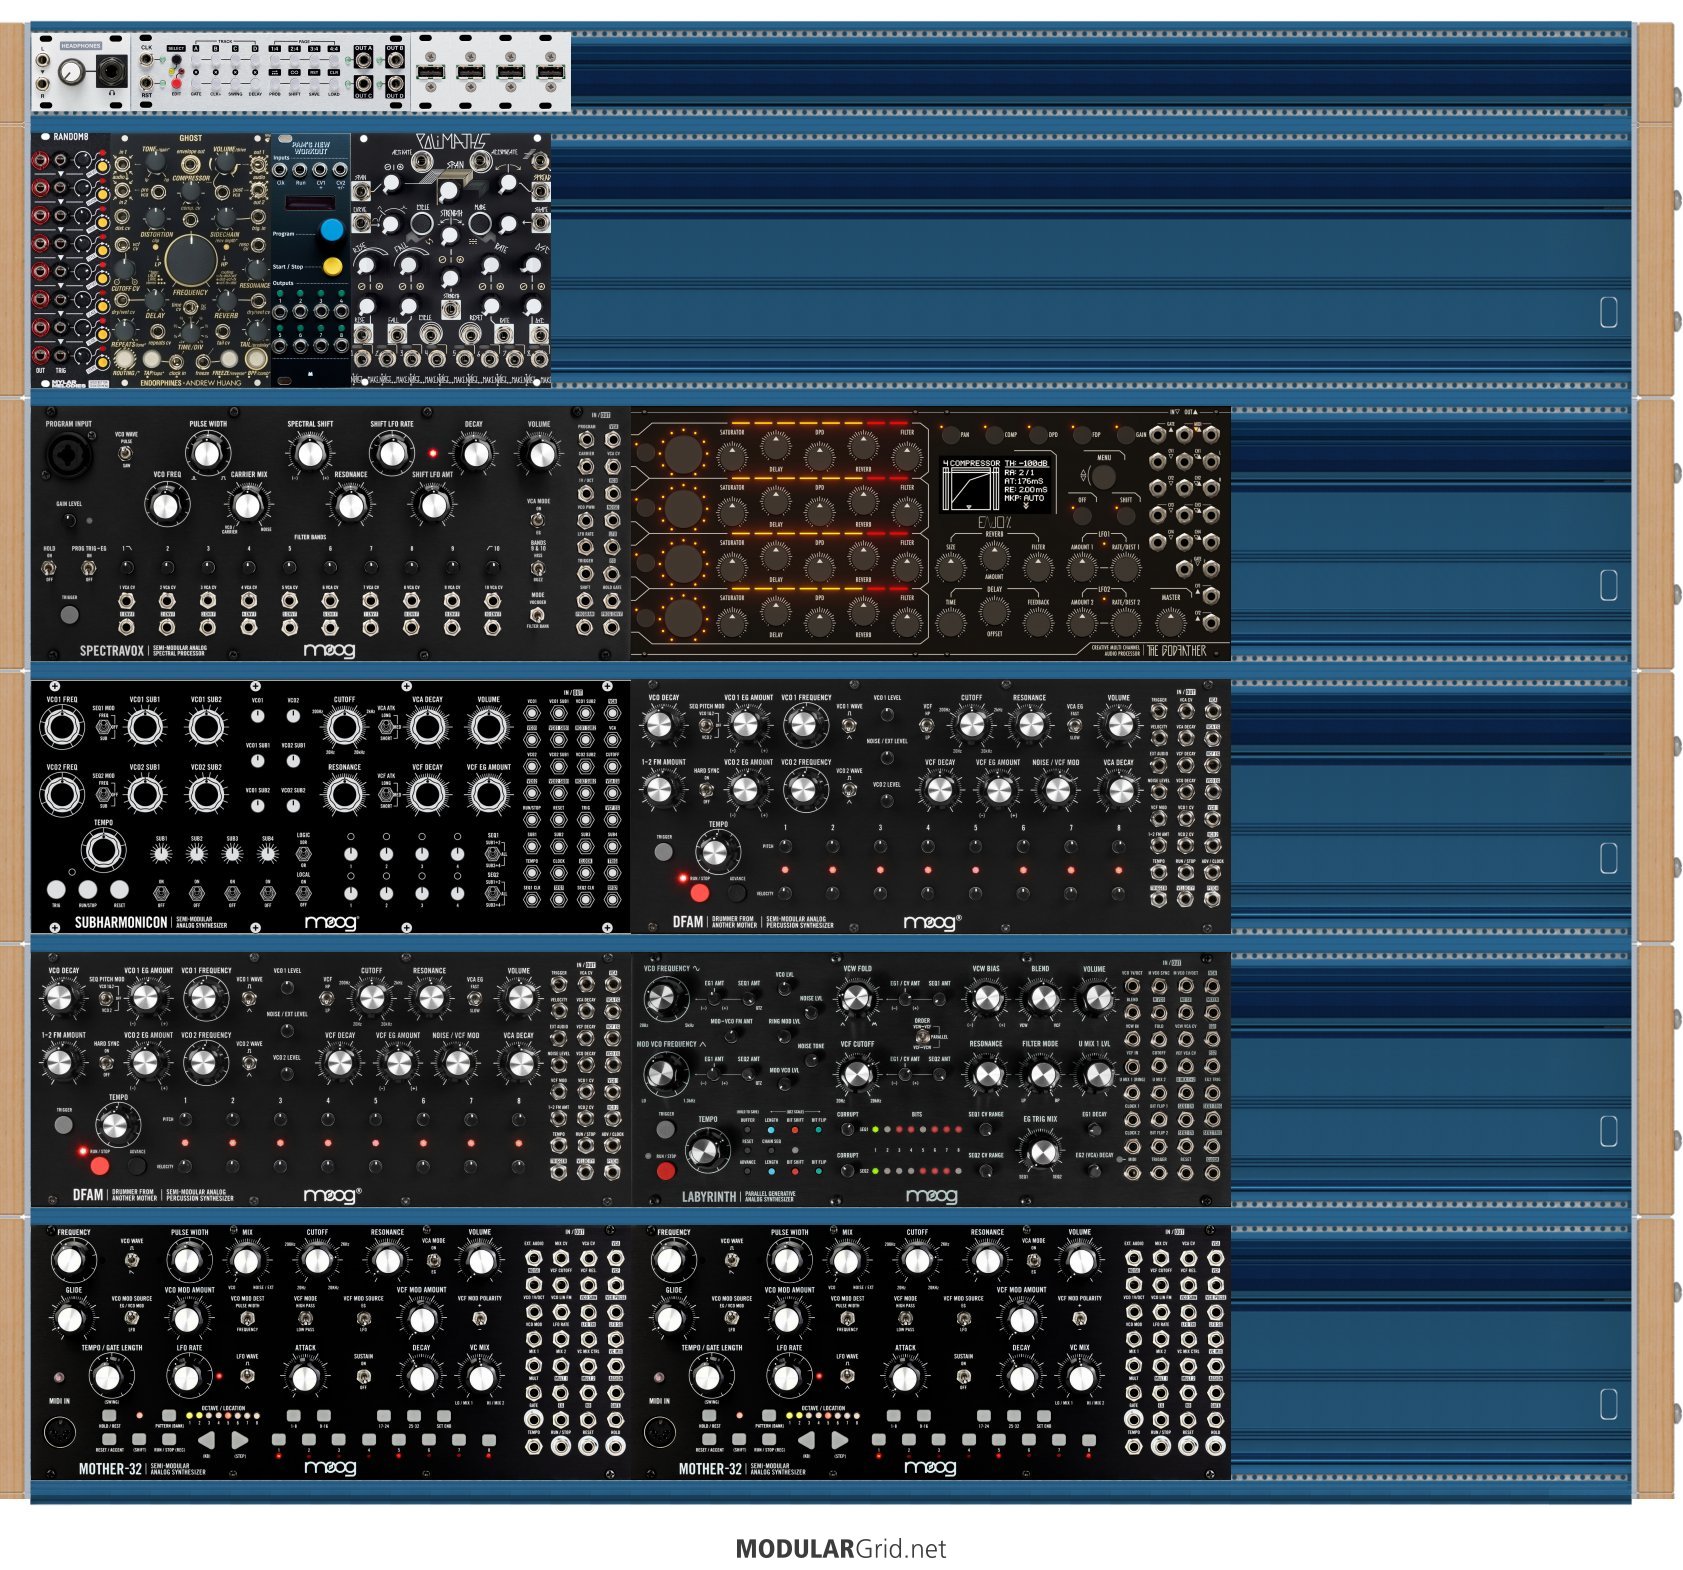The height and width of the screenshot is (1570, 1683).
Task: Click the compressor display on The Godfather module
Action: point(997,487)
